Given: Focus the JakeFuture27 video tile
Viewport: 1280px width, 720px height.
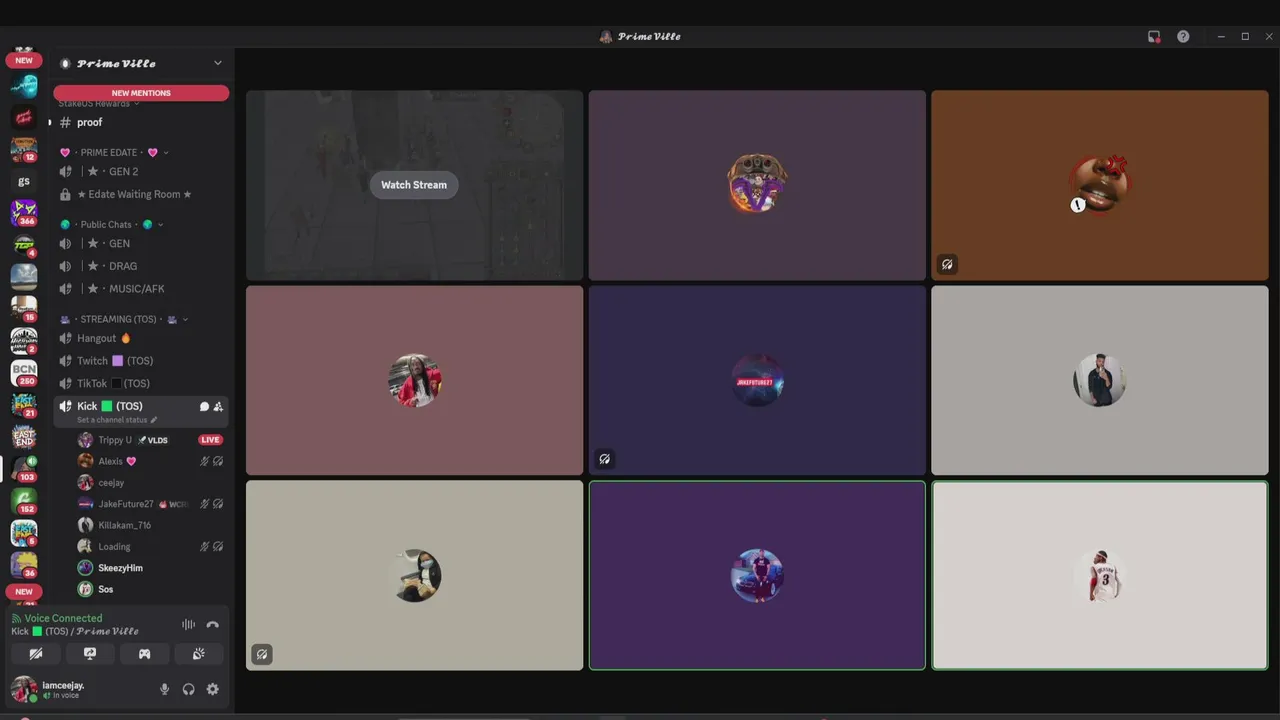Looking at the screenshot, I should point(757,380).
